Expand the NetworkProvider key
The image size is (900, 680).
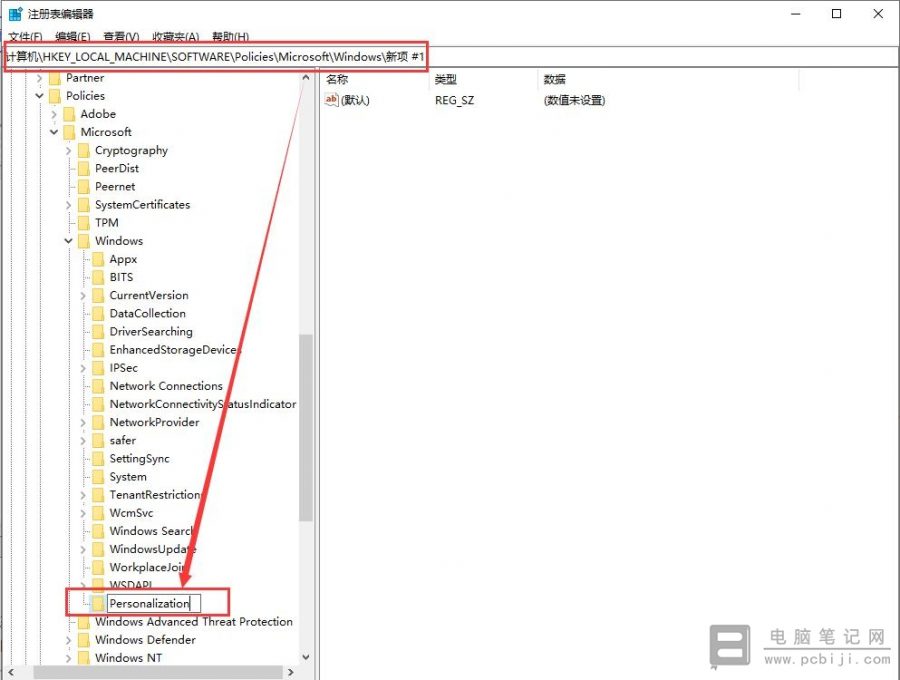83,422
